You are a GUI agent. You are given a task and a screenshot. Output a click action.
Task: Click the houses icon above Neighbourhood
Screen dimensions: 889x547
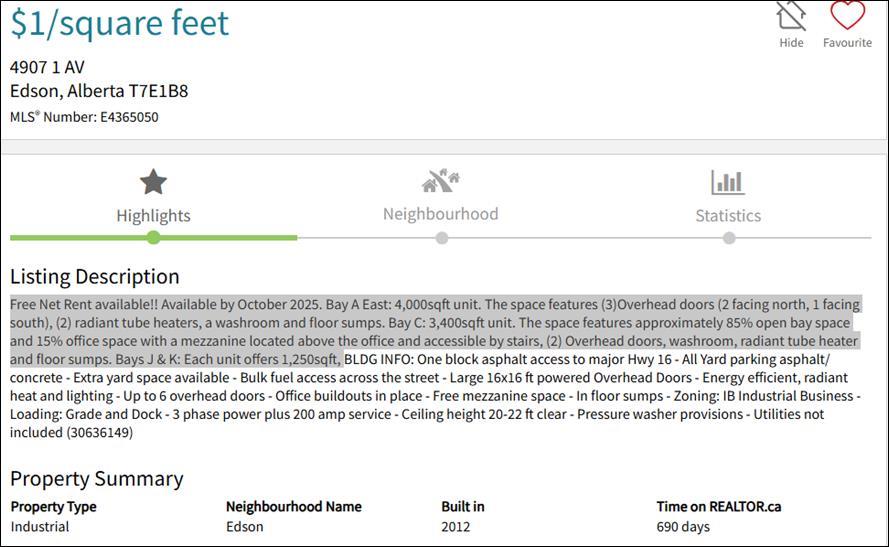[x=441, y=181]
